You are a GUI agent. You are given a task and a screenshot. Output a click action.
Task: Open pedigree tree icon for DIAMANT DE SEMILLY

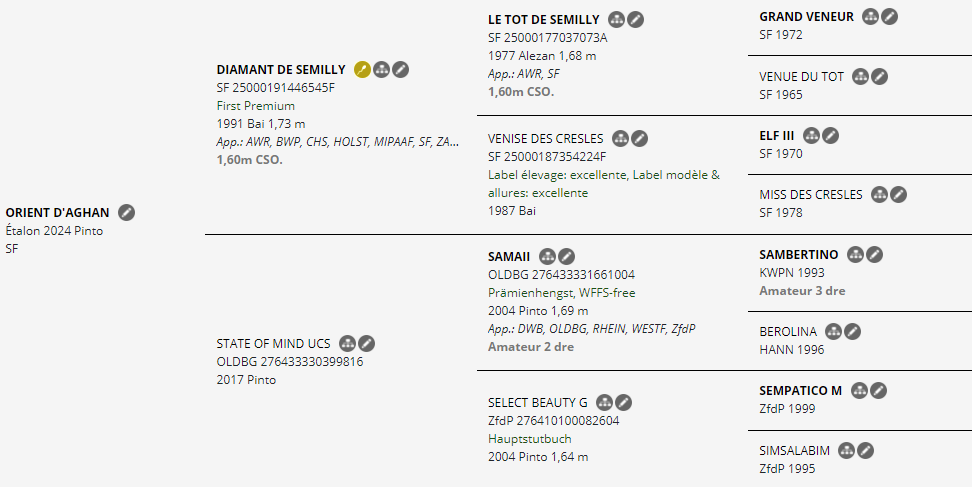[x=382, y=69]
